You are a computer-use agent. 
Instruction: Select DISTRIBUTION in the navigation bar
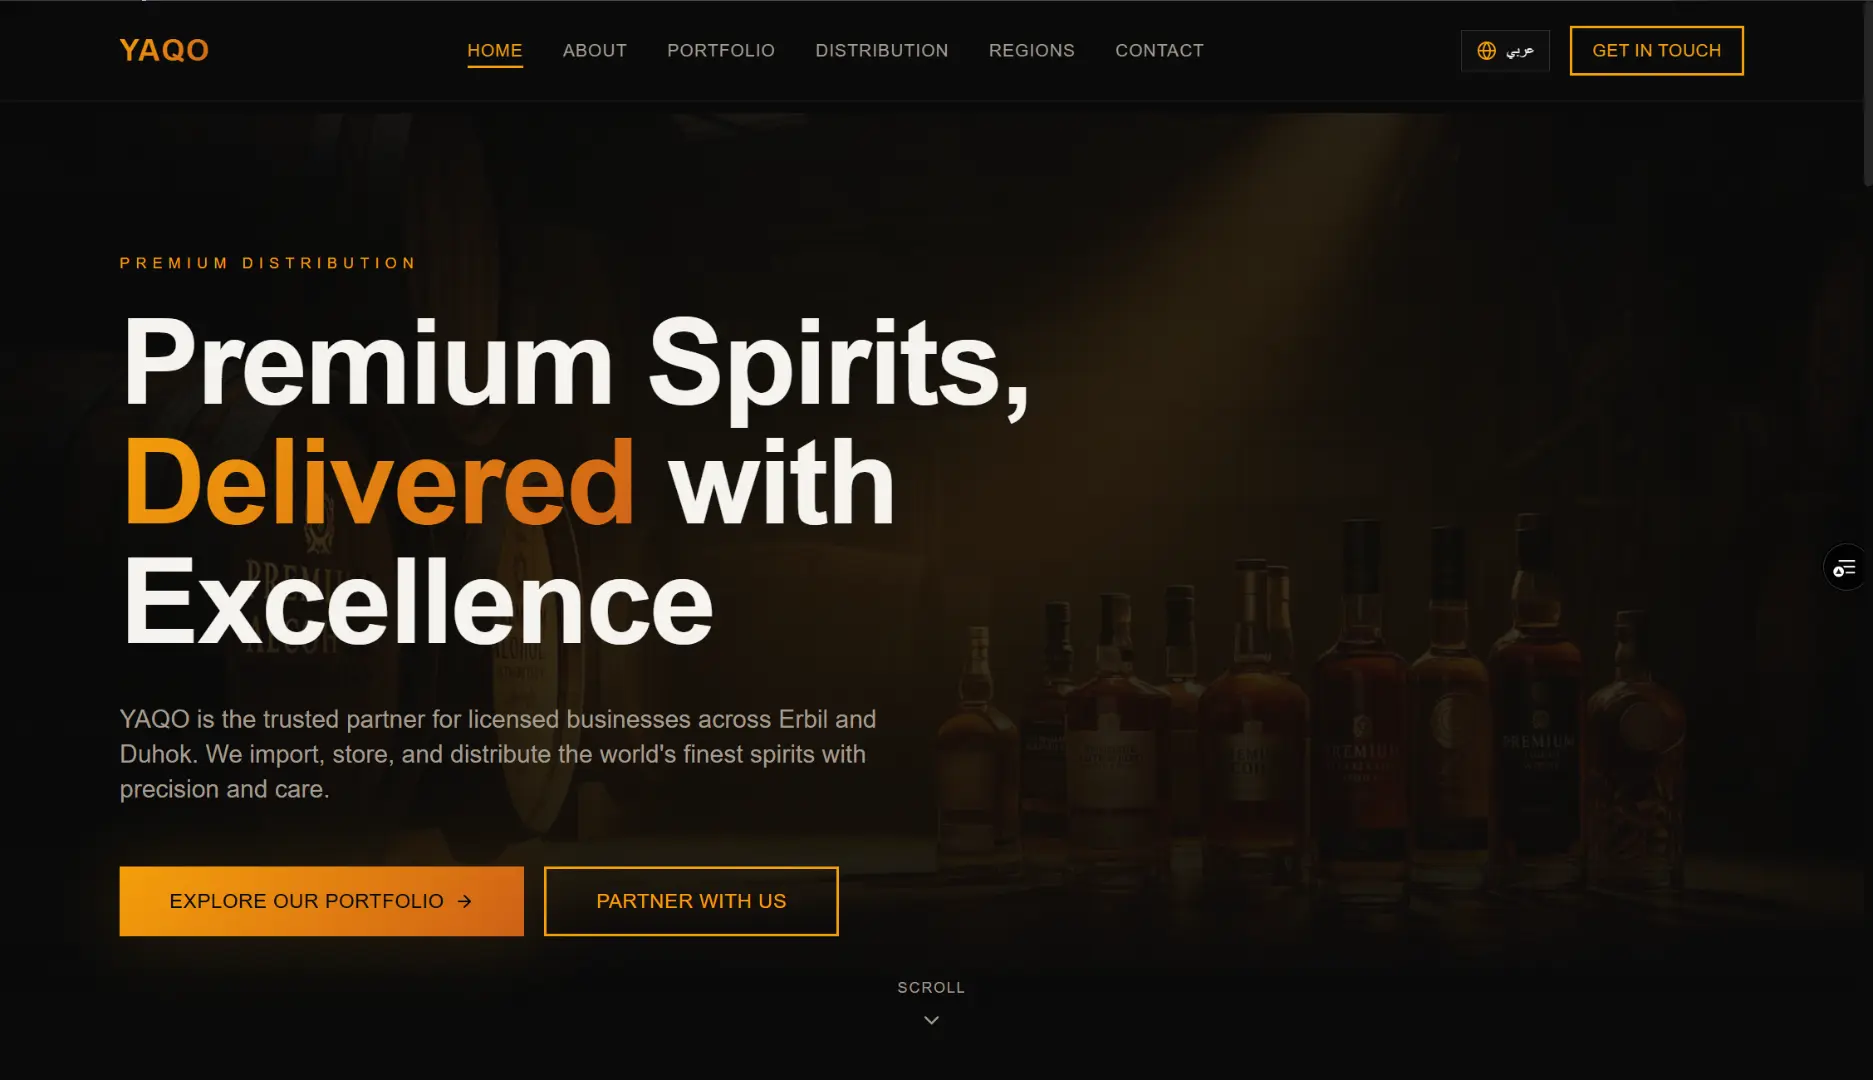pos(882,50)
